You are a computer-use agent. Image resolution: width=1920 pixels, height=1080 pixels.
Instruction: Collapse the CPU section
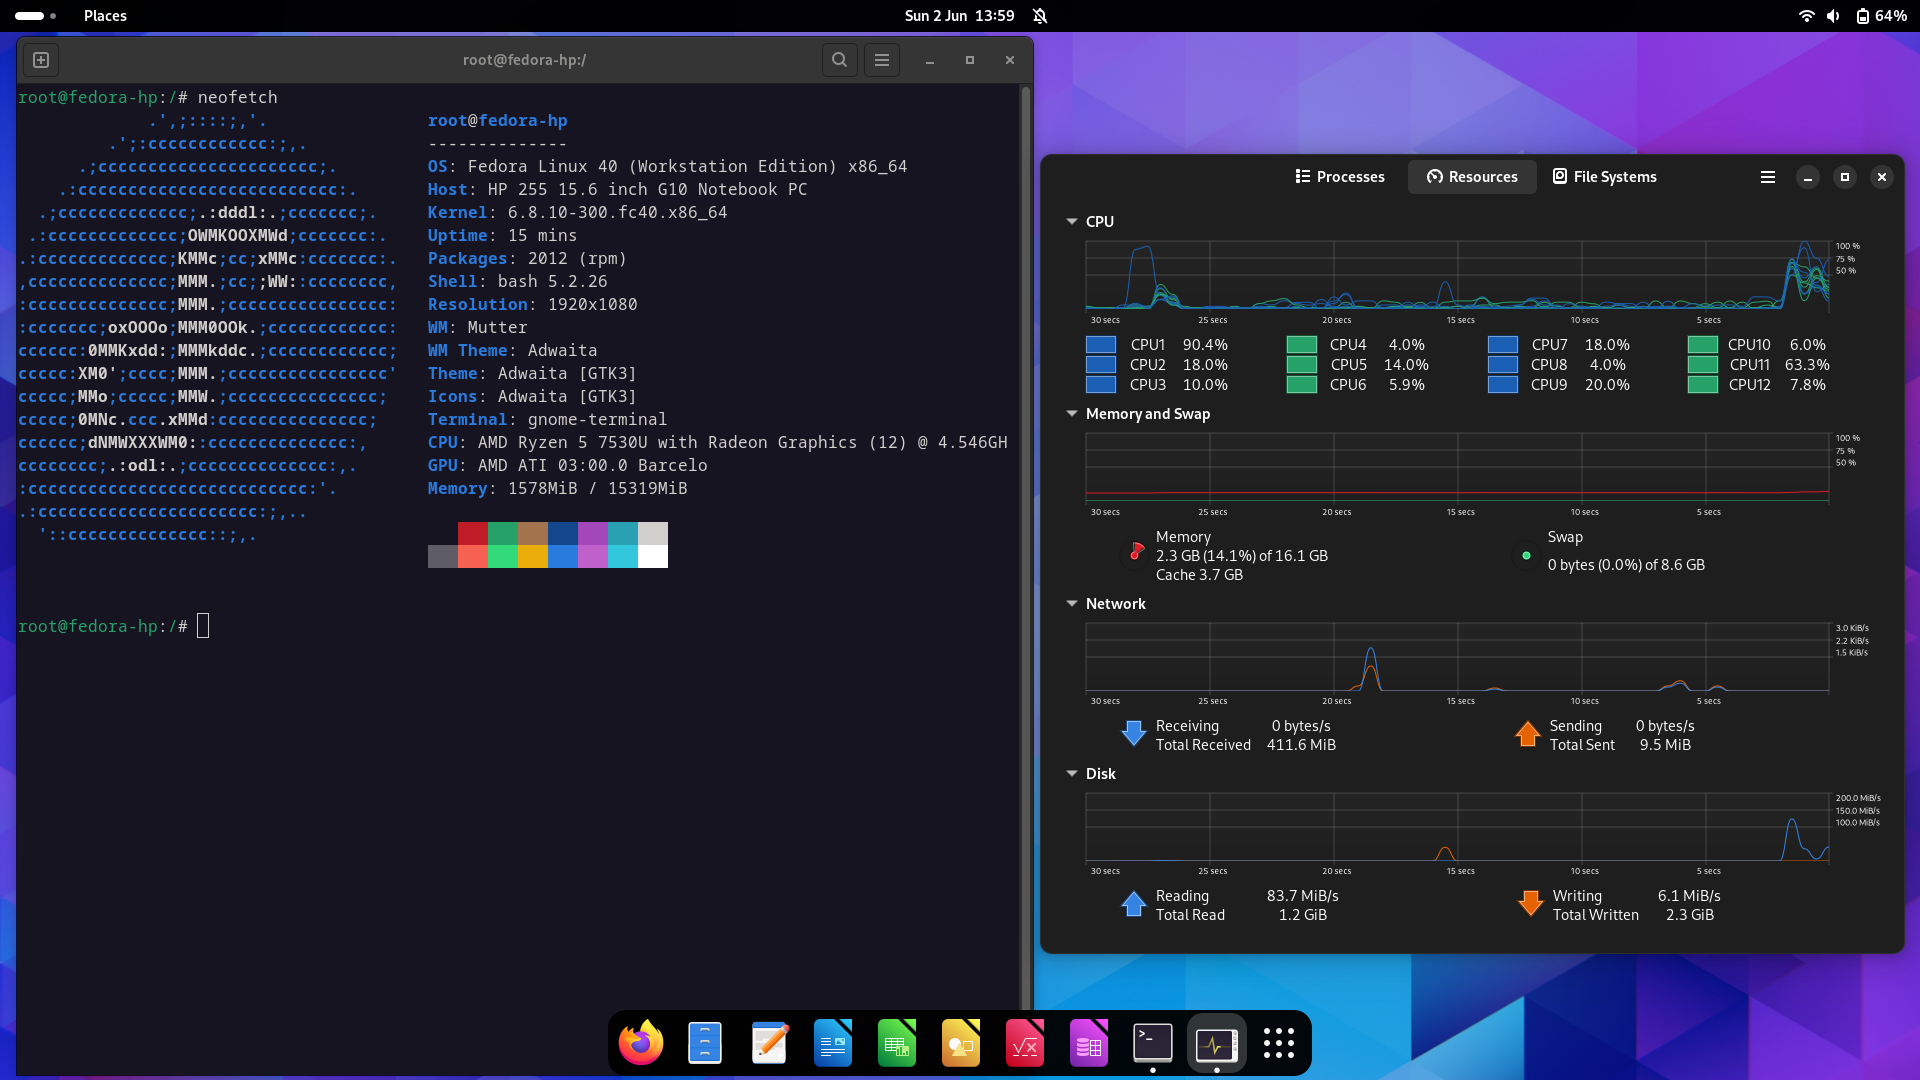tap(1072, 222)
